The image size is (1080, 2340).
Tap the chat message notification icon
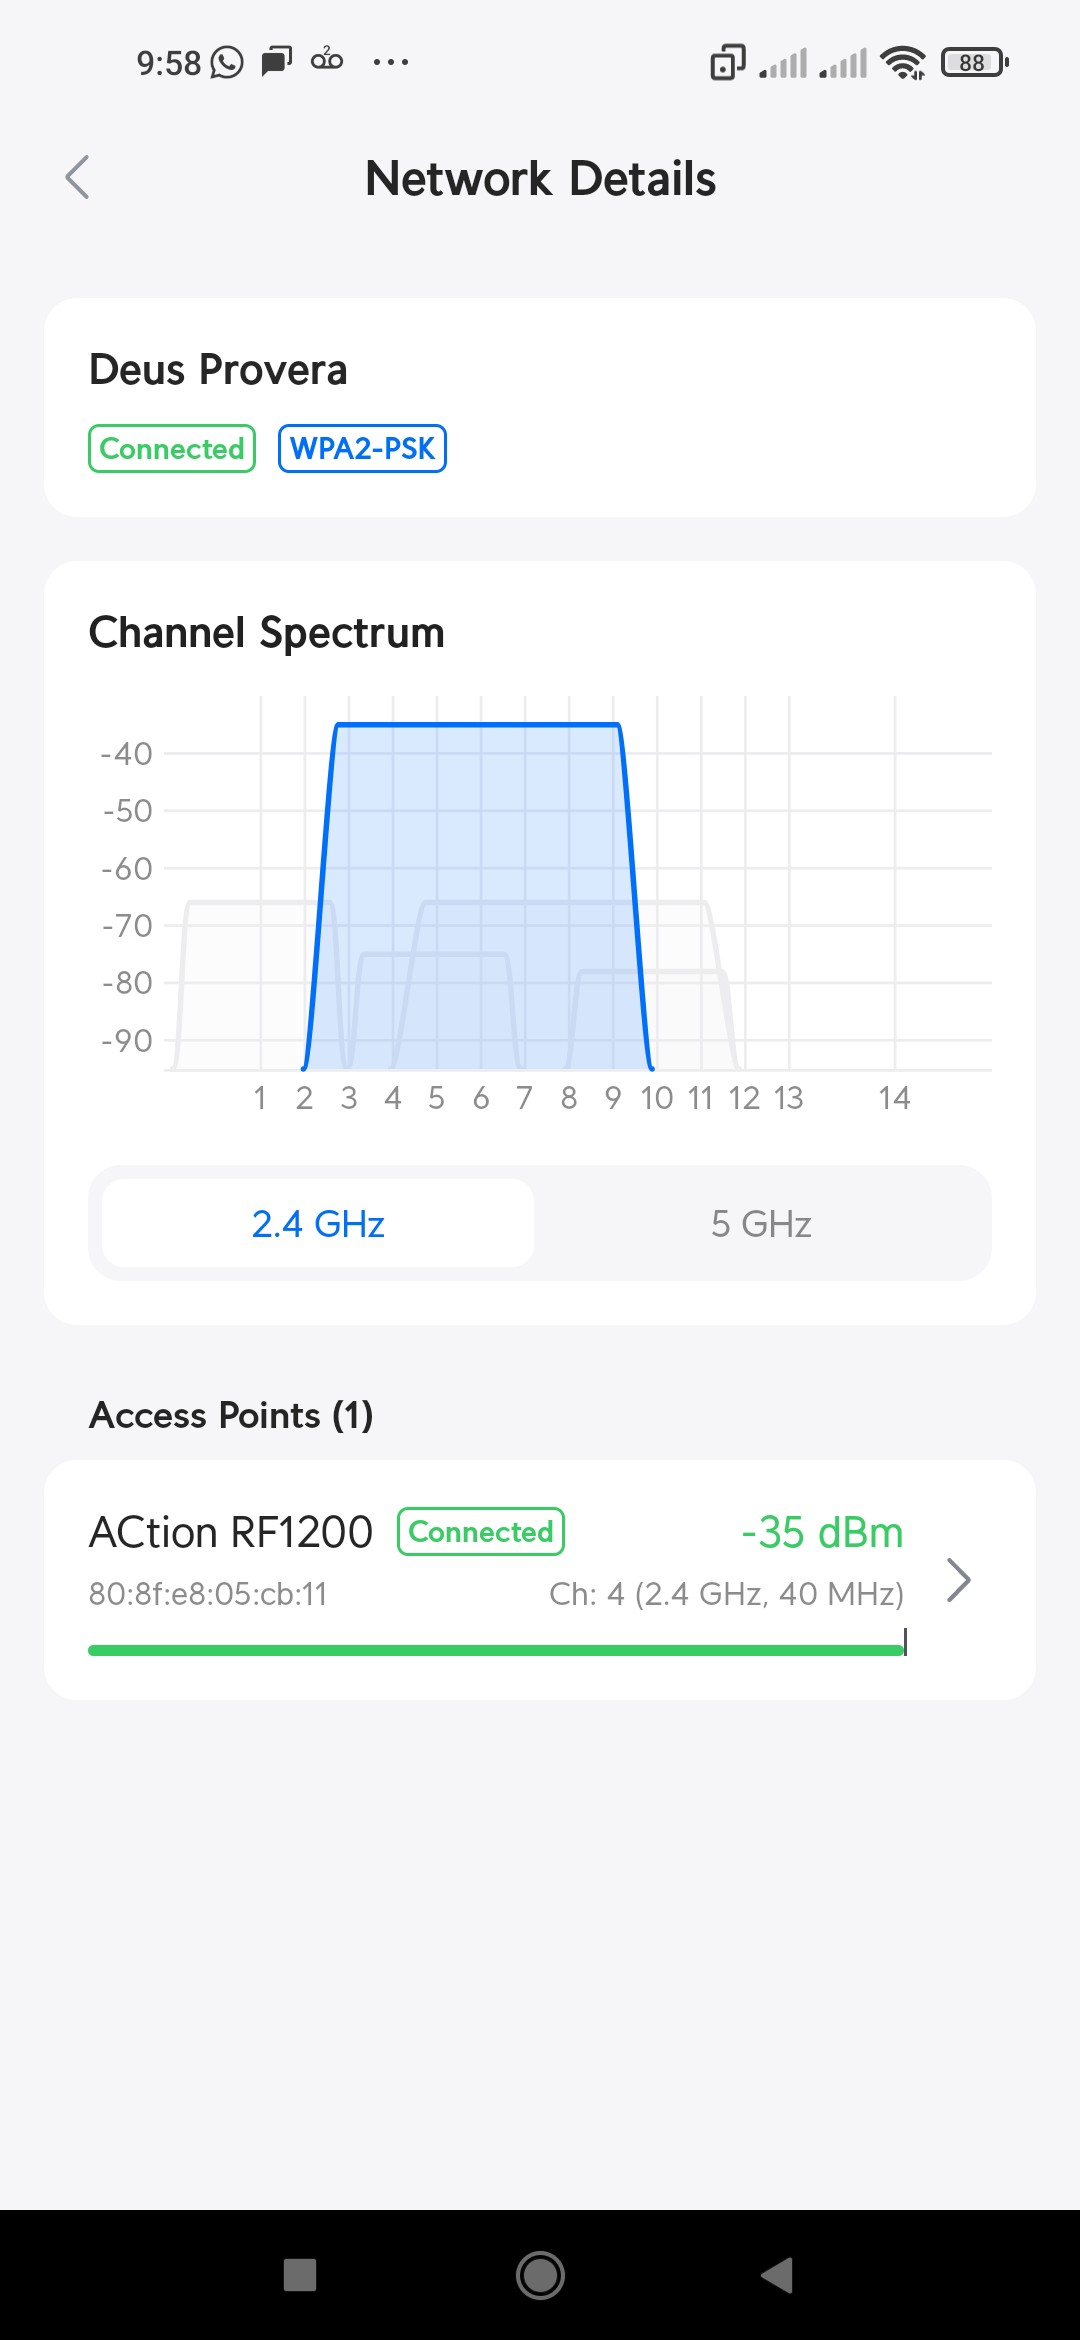tap(276, 62)
